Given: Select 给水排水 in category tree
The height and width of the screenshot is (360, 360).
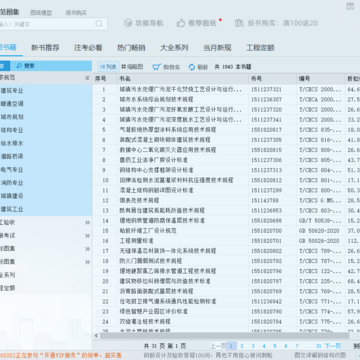Looking at the screenshot, I should click(x=12, y=143).
